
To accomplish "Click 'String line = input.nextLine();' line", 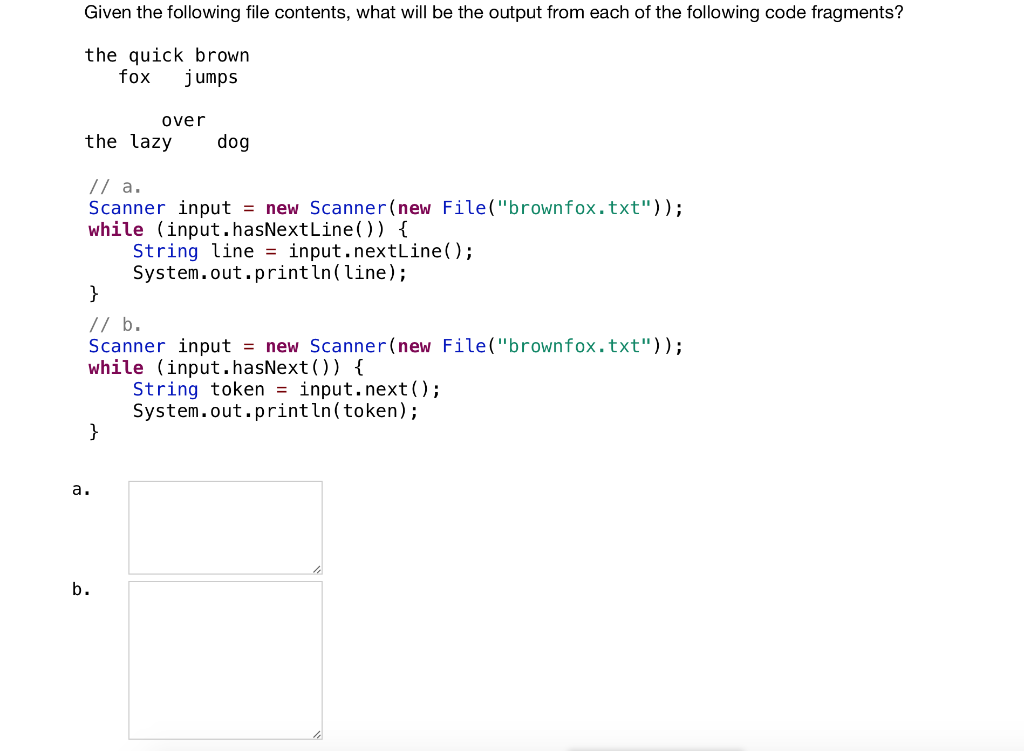I will (303, 251).
